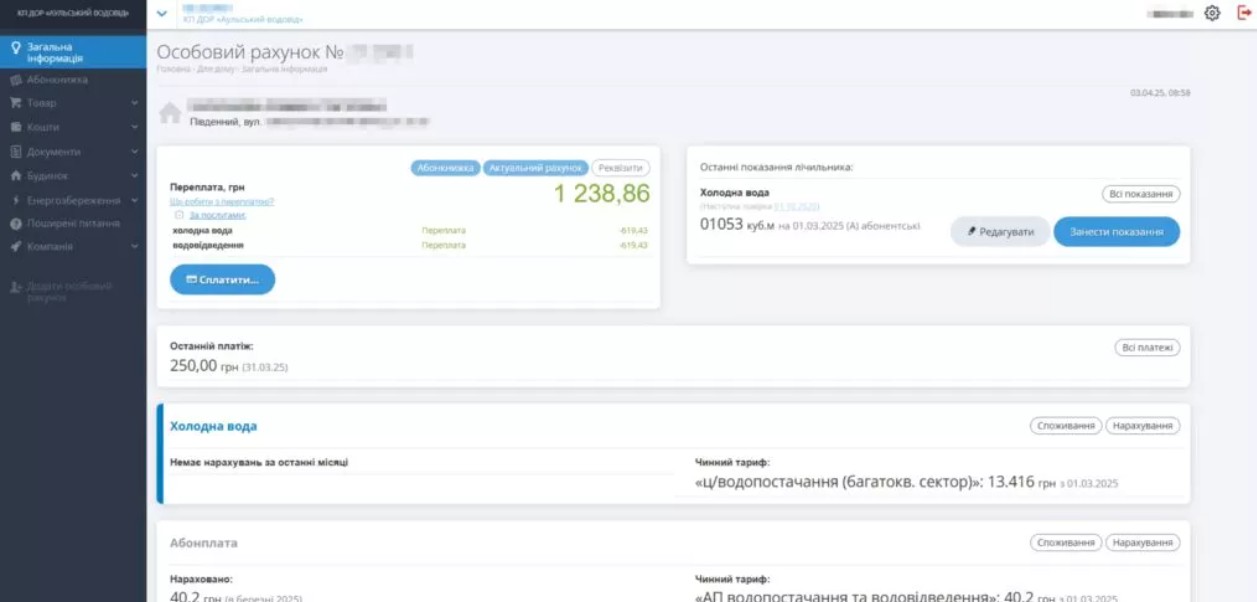Click the Редагувати meter reading button

(x=1000, y=232)
